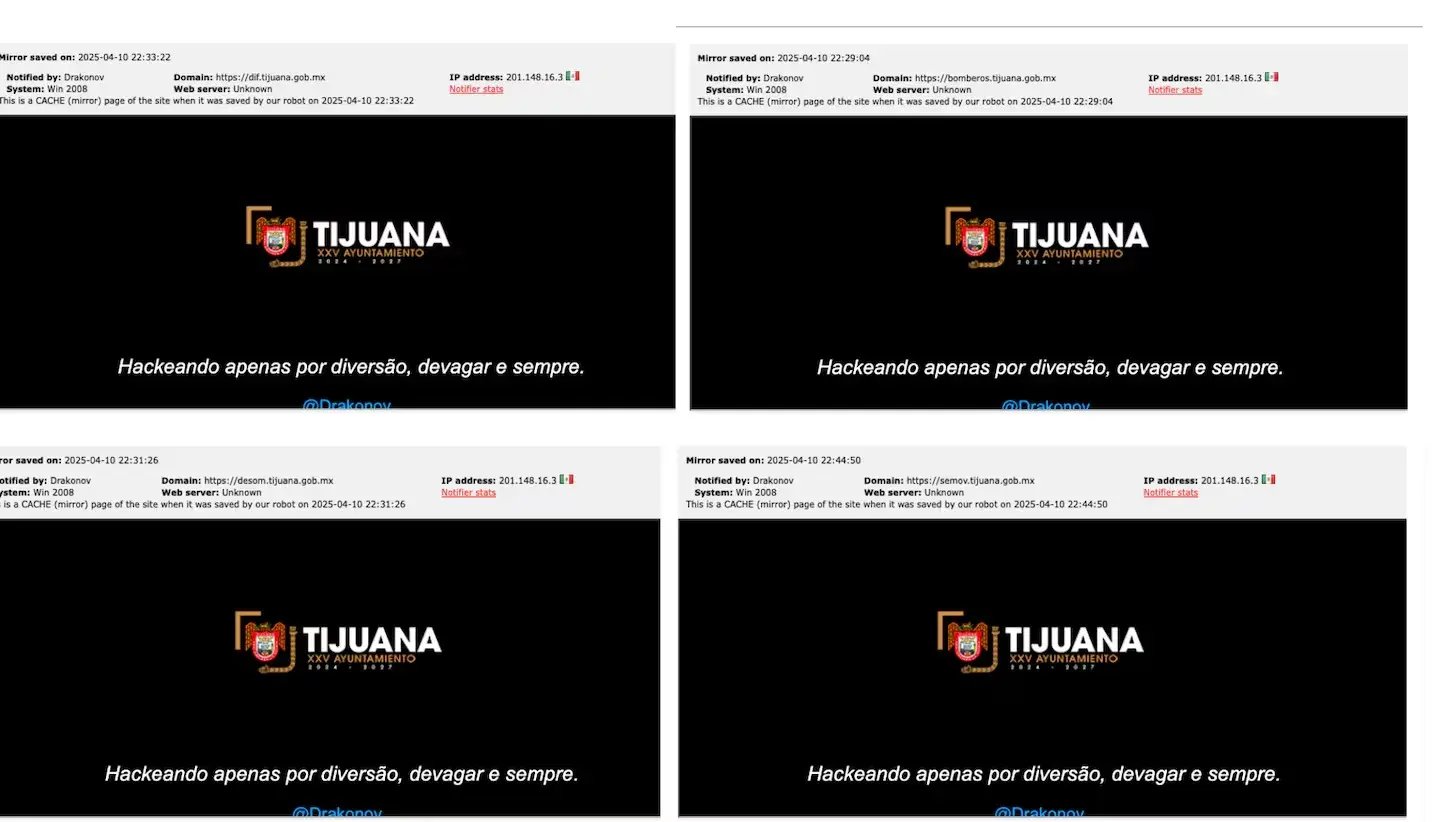1440x822 pixels.
Task: Click Mexico flag icon in dif.tijuana.gob.mx mirror
Action: tap(572, 76)
